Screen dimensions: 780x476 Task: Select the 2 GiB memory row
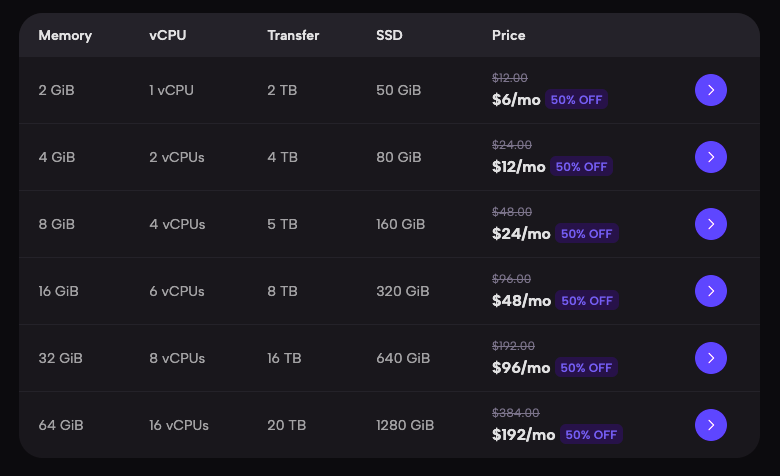pos(56,90)
